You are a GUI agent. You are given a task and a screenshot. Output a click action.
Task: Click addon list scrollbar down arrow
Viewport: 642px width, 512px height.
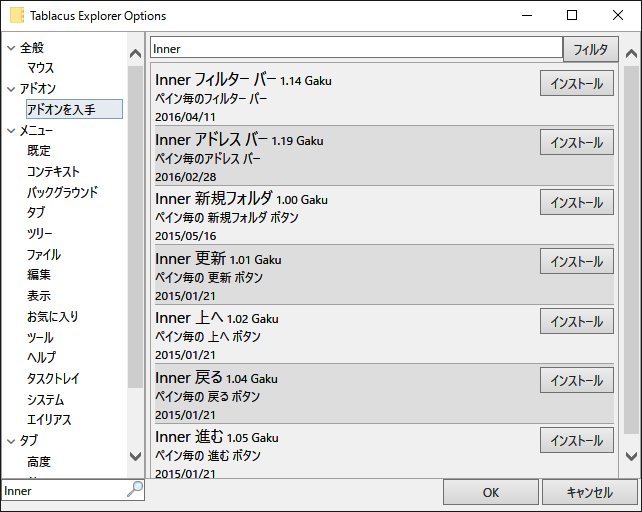pyautogui.click(x=631, y=456)
